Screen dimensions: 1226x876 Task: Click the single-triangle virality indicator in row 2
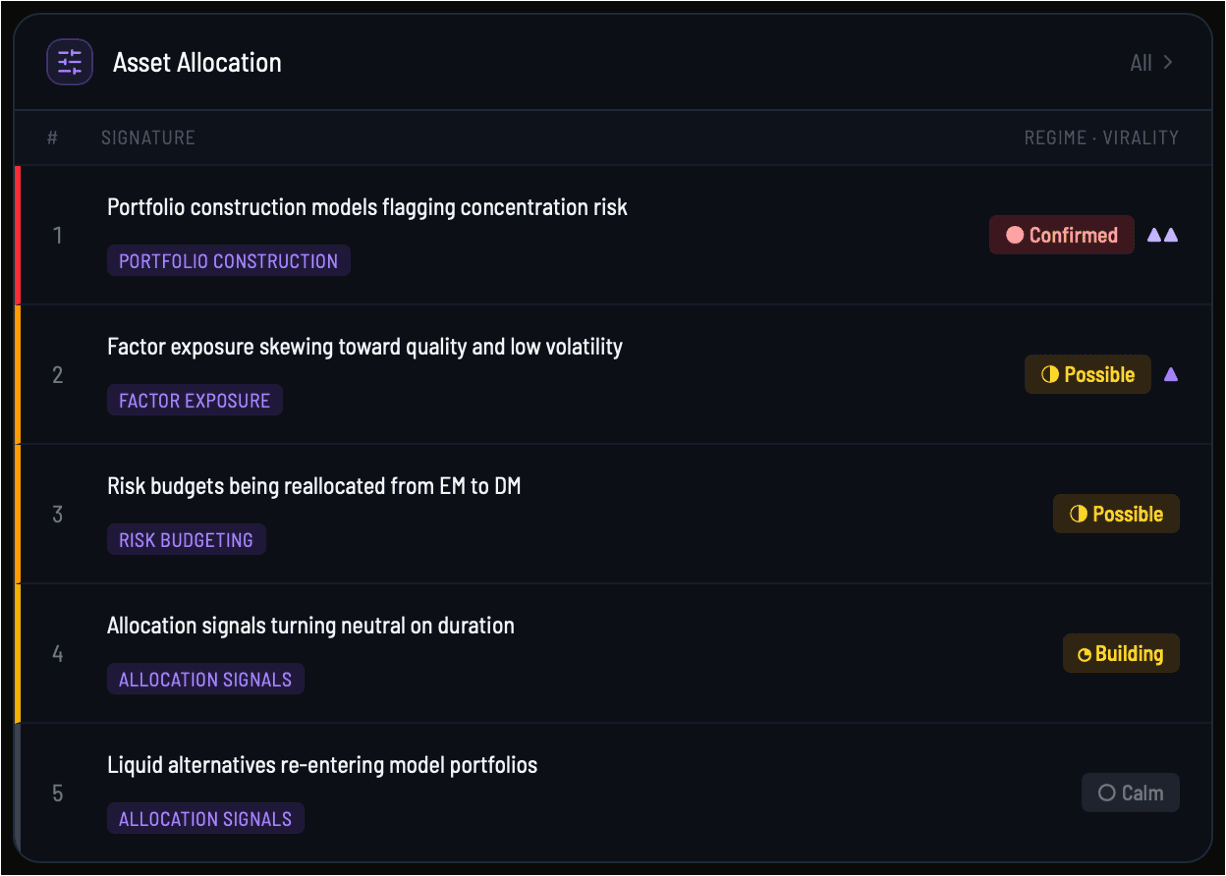(1171, 375)
